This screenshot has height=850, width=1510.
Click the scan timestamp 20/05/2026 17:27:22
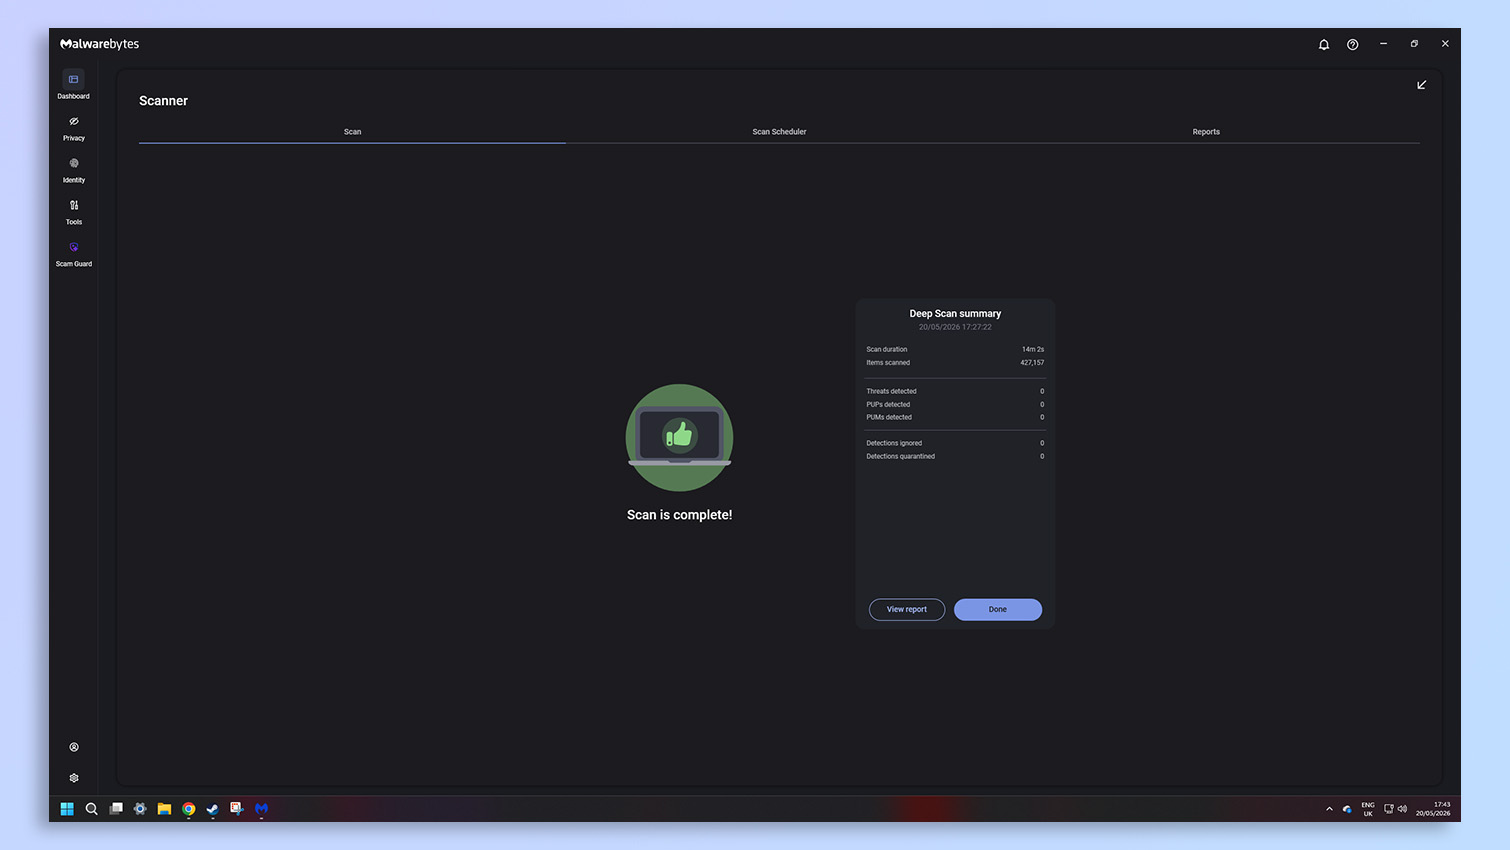point(955,327)
